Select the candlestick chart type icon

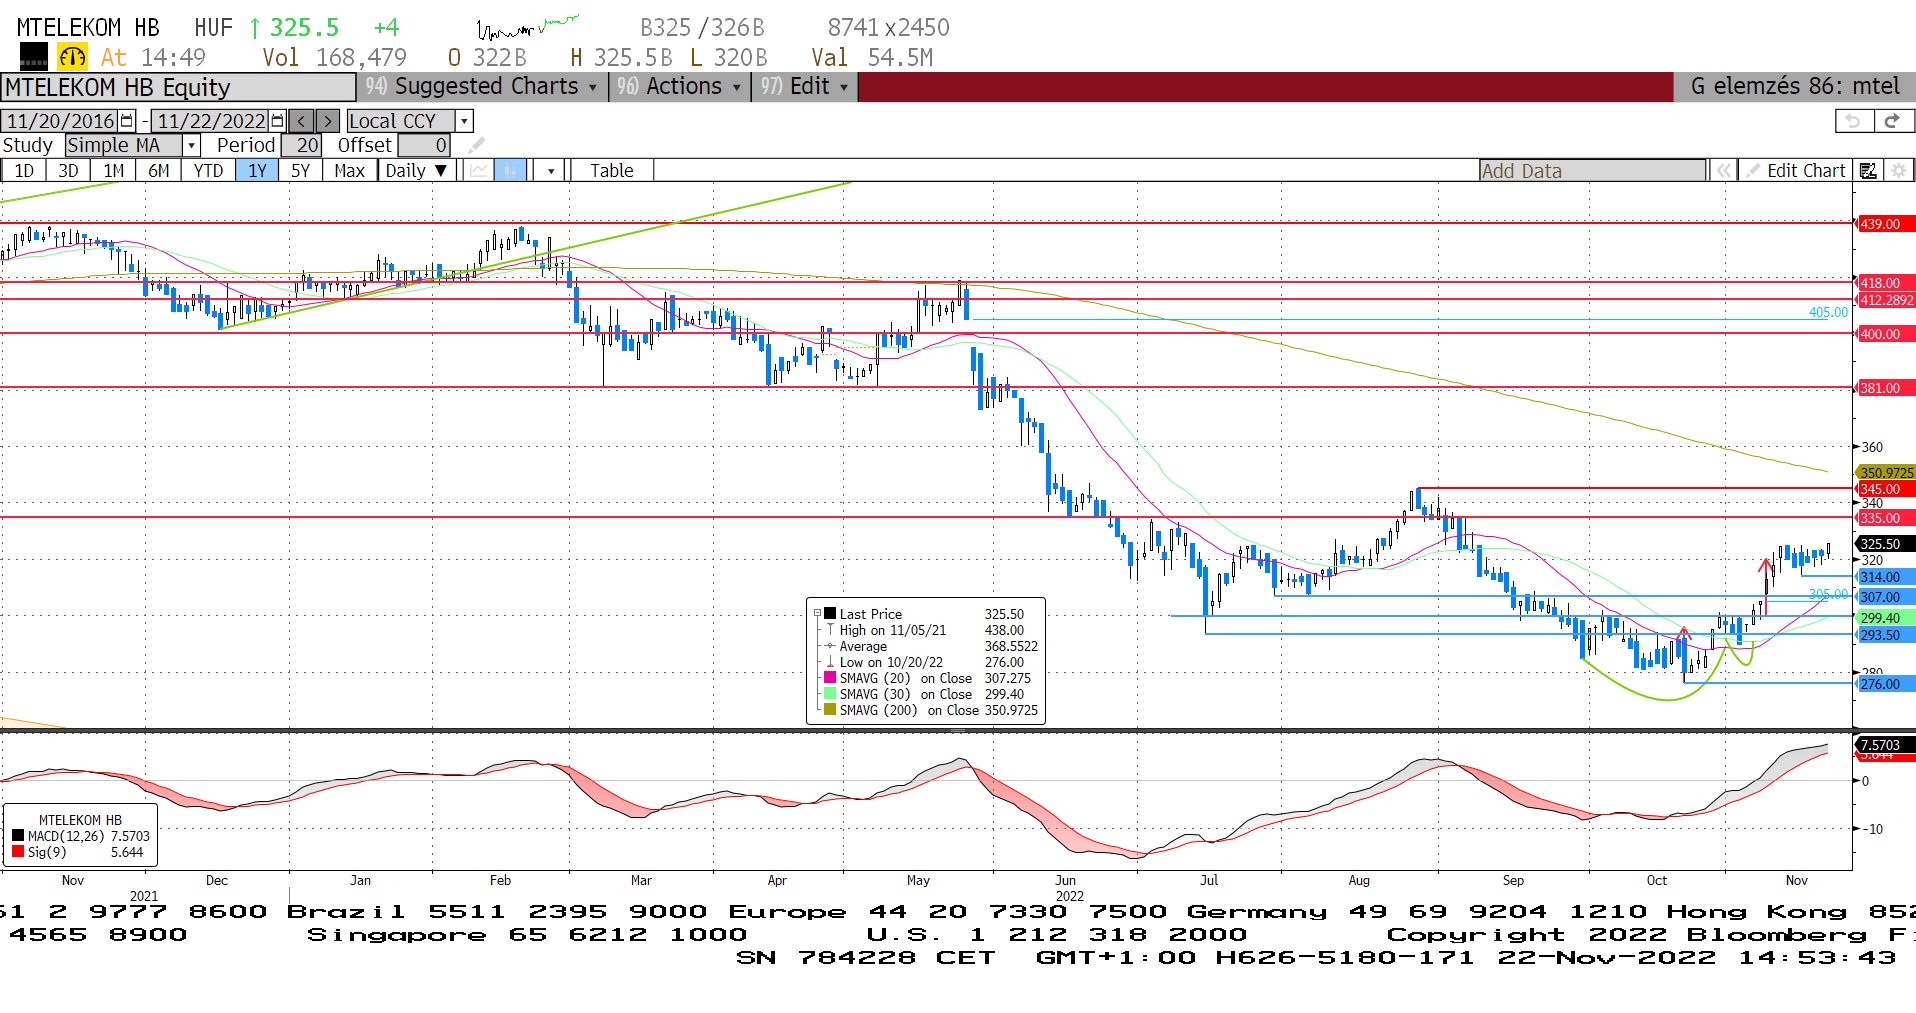[510, 171]
